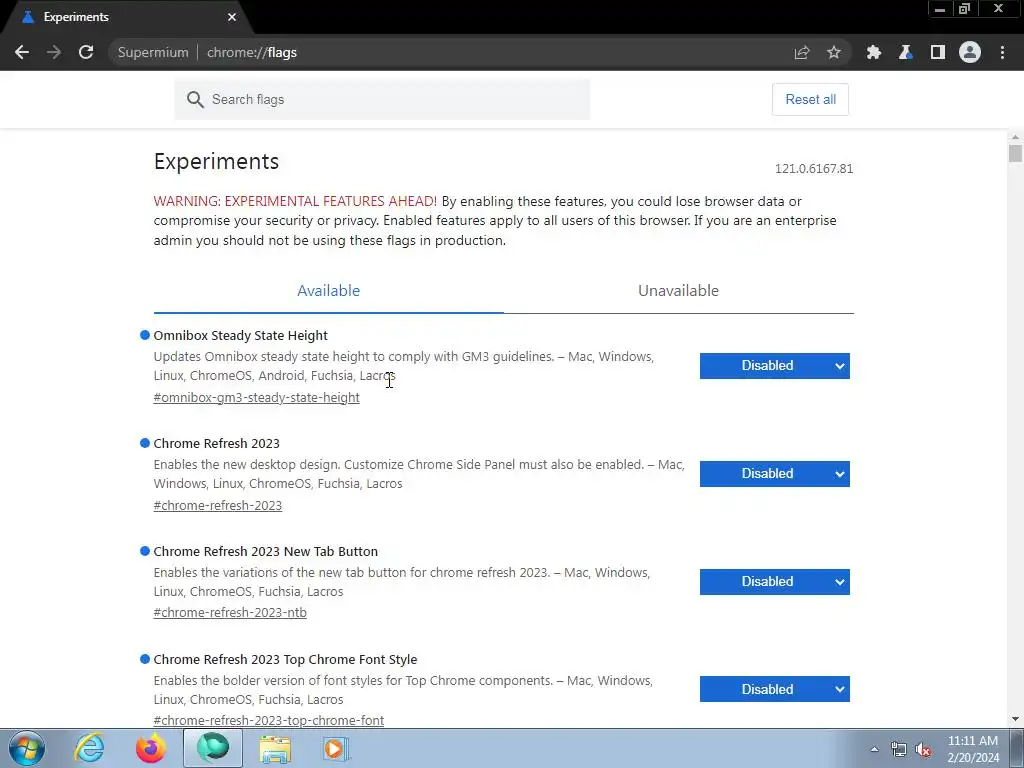Click Chrome Refresh 2023 Top Chrome Font Style title
The height and width of the screenshot is (768, 1024).
[x=285, y=660]
